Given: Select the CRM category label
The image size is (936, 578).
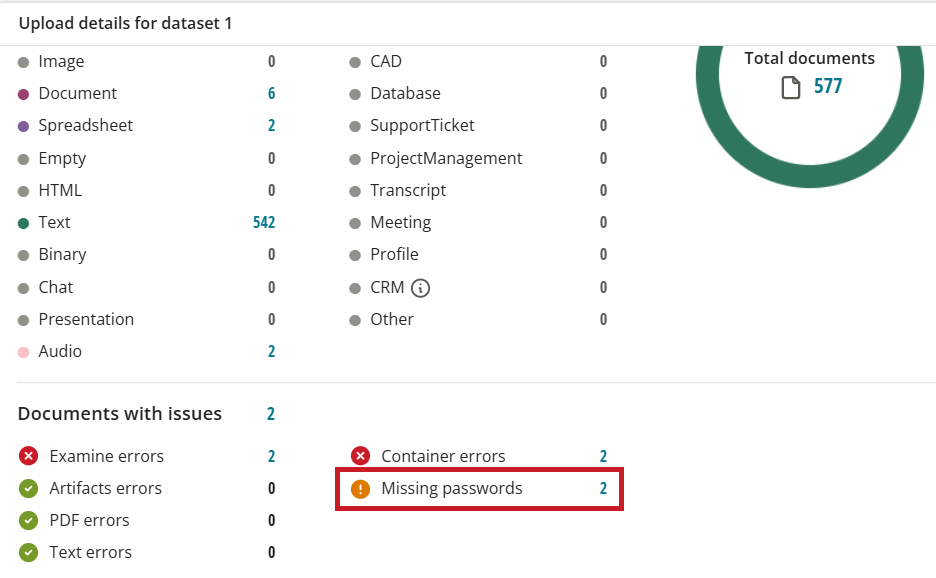Looking at the screenshot, I should click(387, 287).
